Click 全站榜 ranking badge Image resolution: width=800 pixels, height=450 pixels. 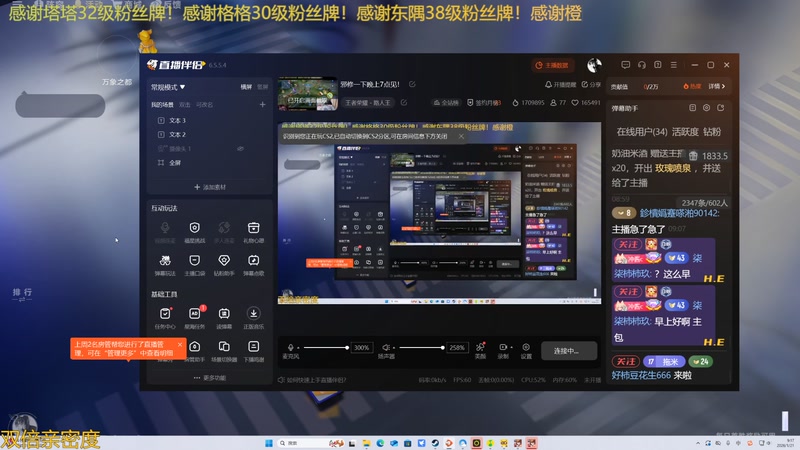(446, 103)
